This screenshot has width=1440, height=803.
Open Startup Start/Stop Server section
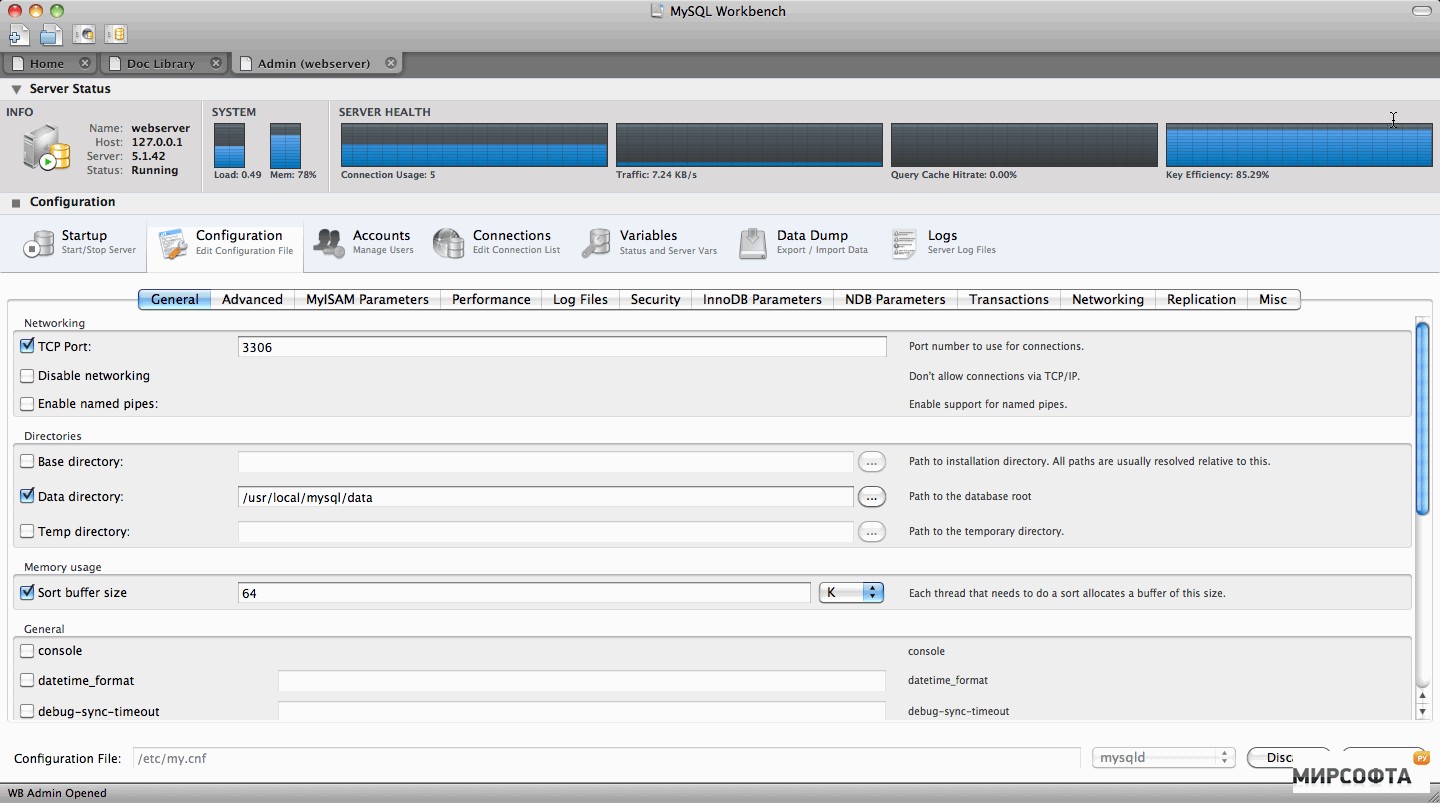(x=82, y=243)
